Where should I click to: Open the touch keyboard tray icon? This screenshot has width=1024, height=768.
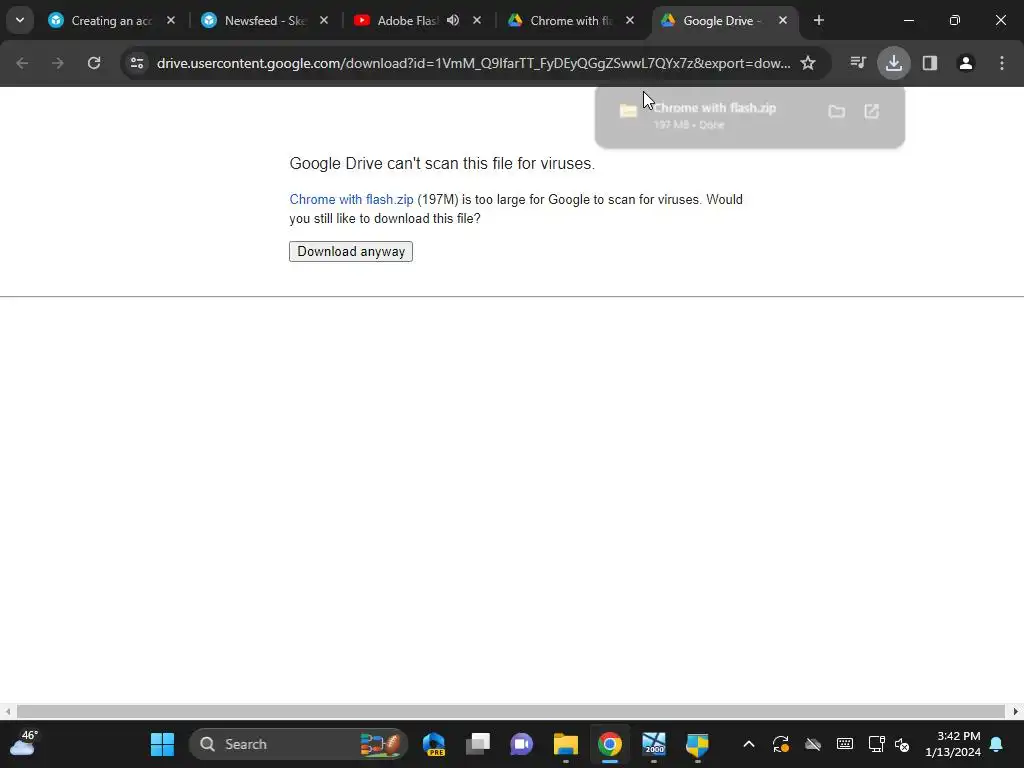click(844, 744)
